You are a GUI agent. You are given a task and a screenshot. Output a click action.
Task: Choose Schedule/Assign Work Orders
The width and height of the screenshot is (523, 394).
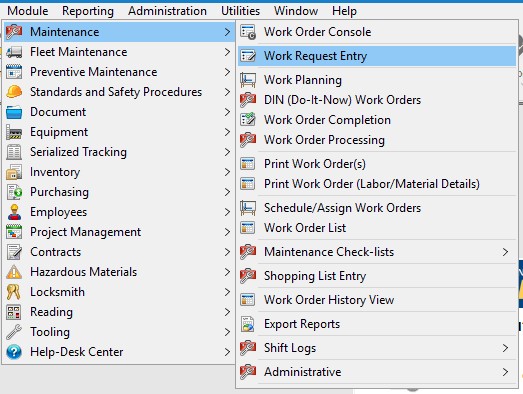(x=377, y=208)
